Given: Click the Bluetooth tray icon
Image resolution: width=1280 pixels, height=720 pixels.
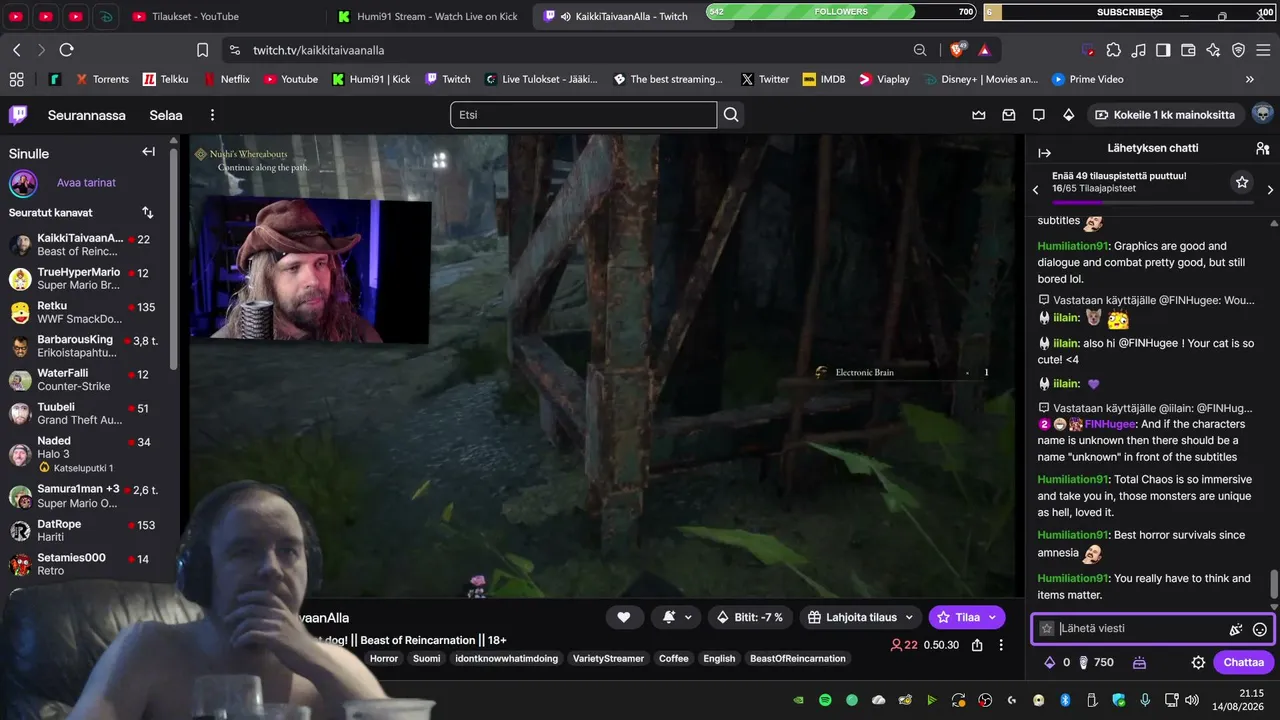Looking at the screenshot, I should [1065, 700].
